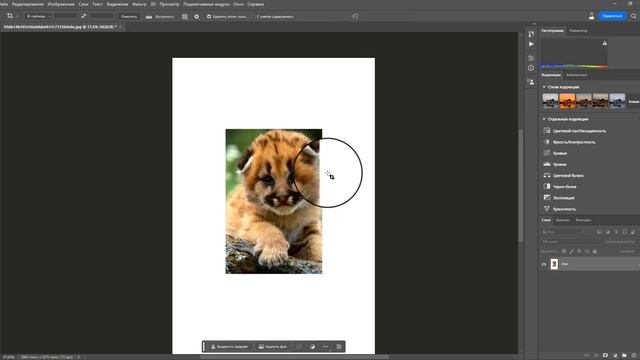Screen dimensions: 640x360
Task: Open the Редактирование menu
Action: [x=28, y=4]
